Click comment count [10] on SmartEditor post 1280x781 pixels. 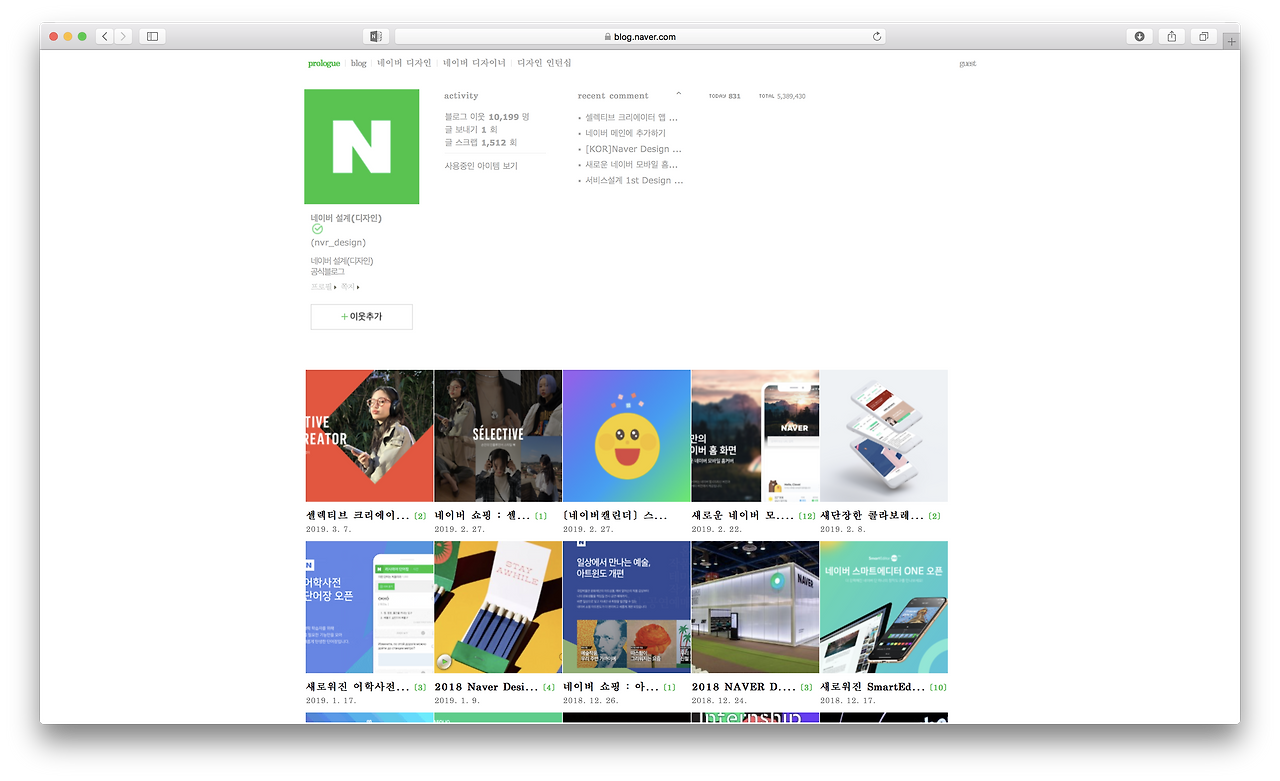(938, 688)
